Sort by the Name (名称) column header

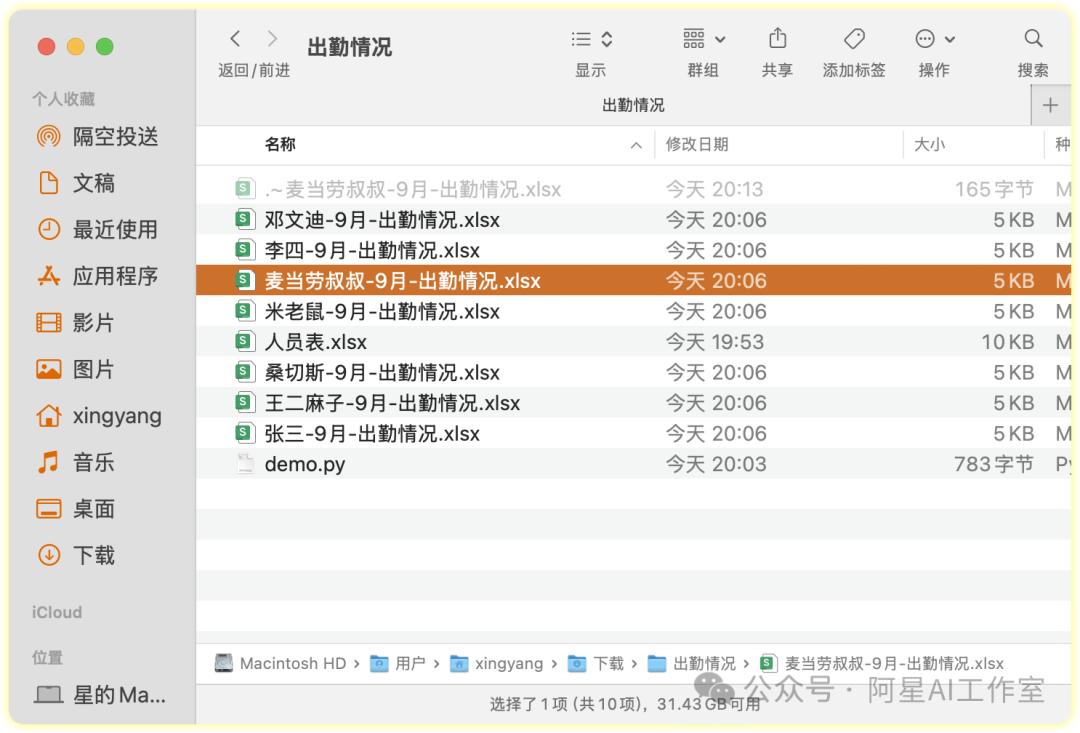pyautogui.click(x=280, y=145)
